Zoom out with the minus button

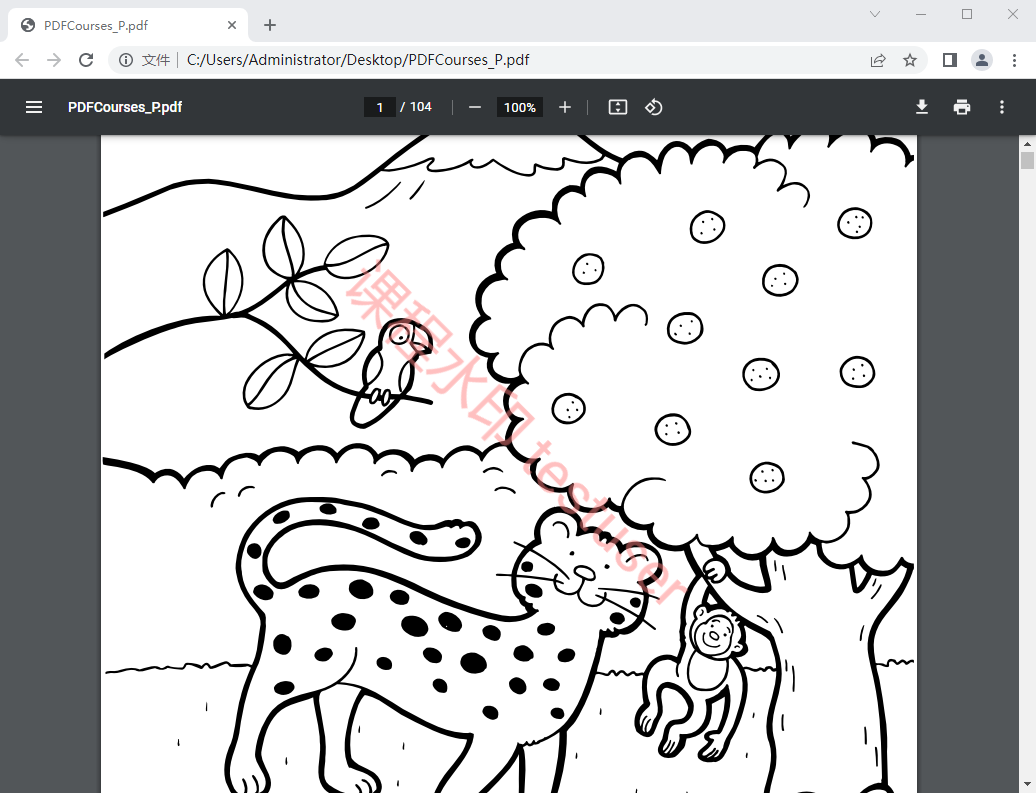coord(475,107)
